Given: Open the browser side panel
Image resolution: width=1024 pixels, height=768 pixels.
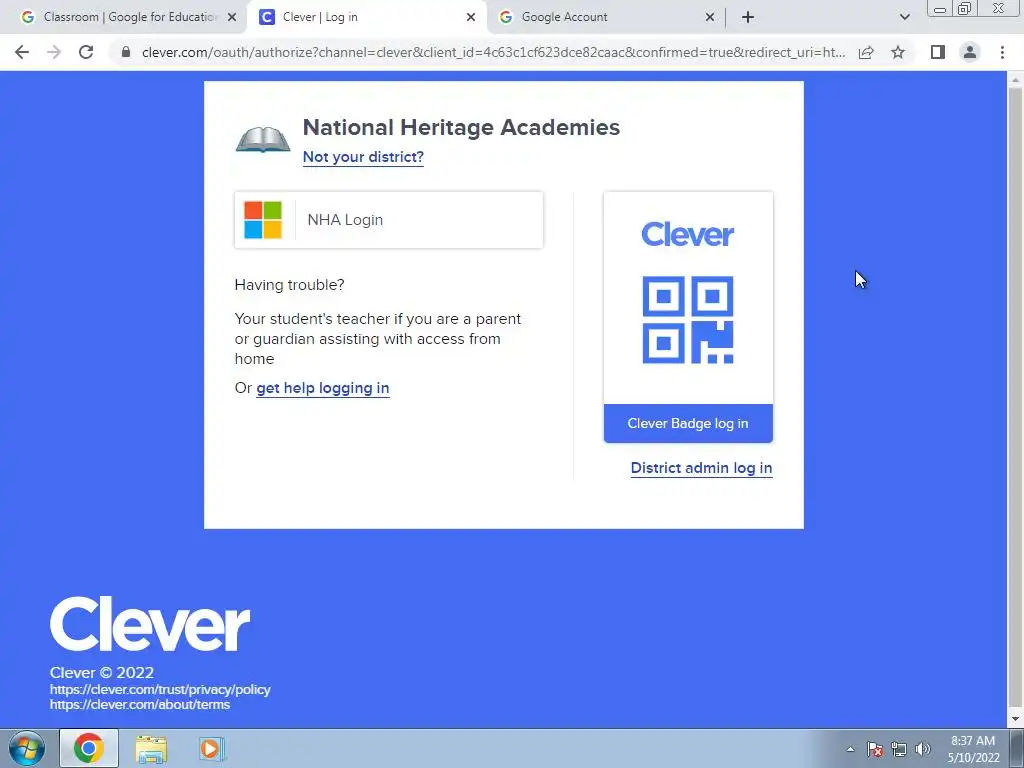Looking at the screenshot, I should point(938,52).
